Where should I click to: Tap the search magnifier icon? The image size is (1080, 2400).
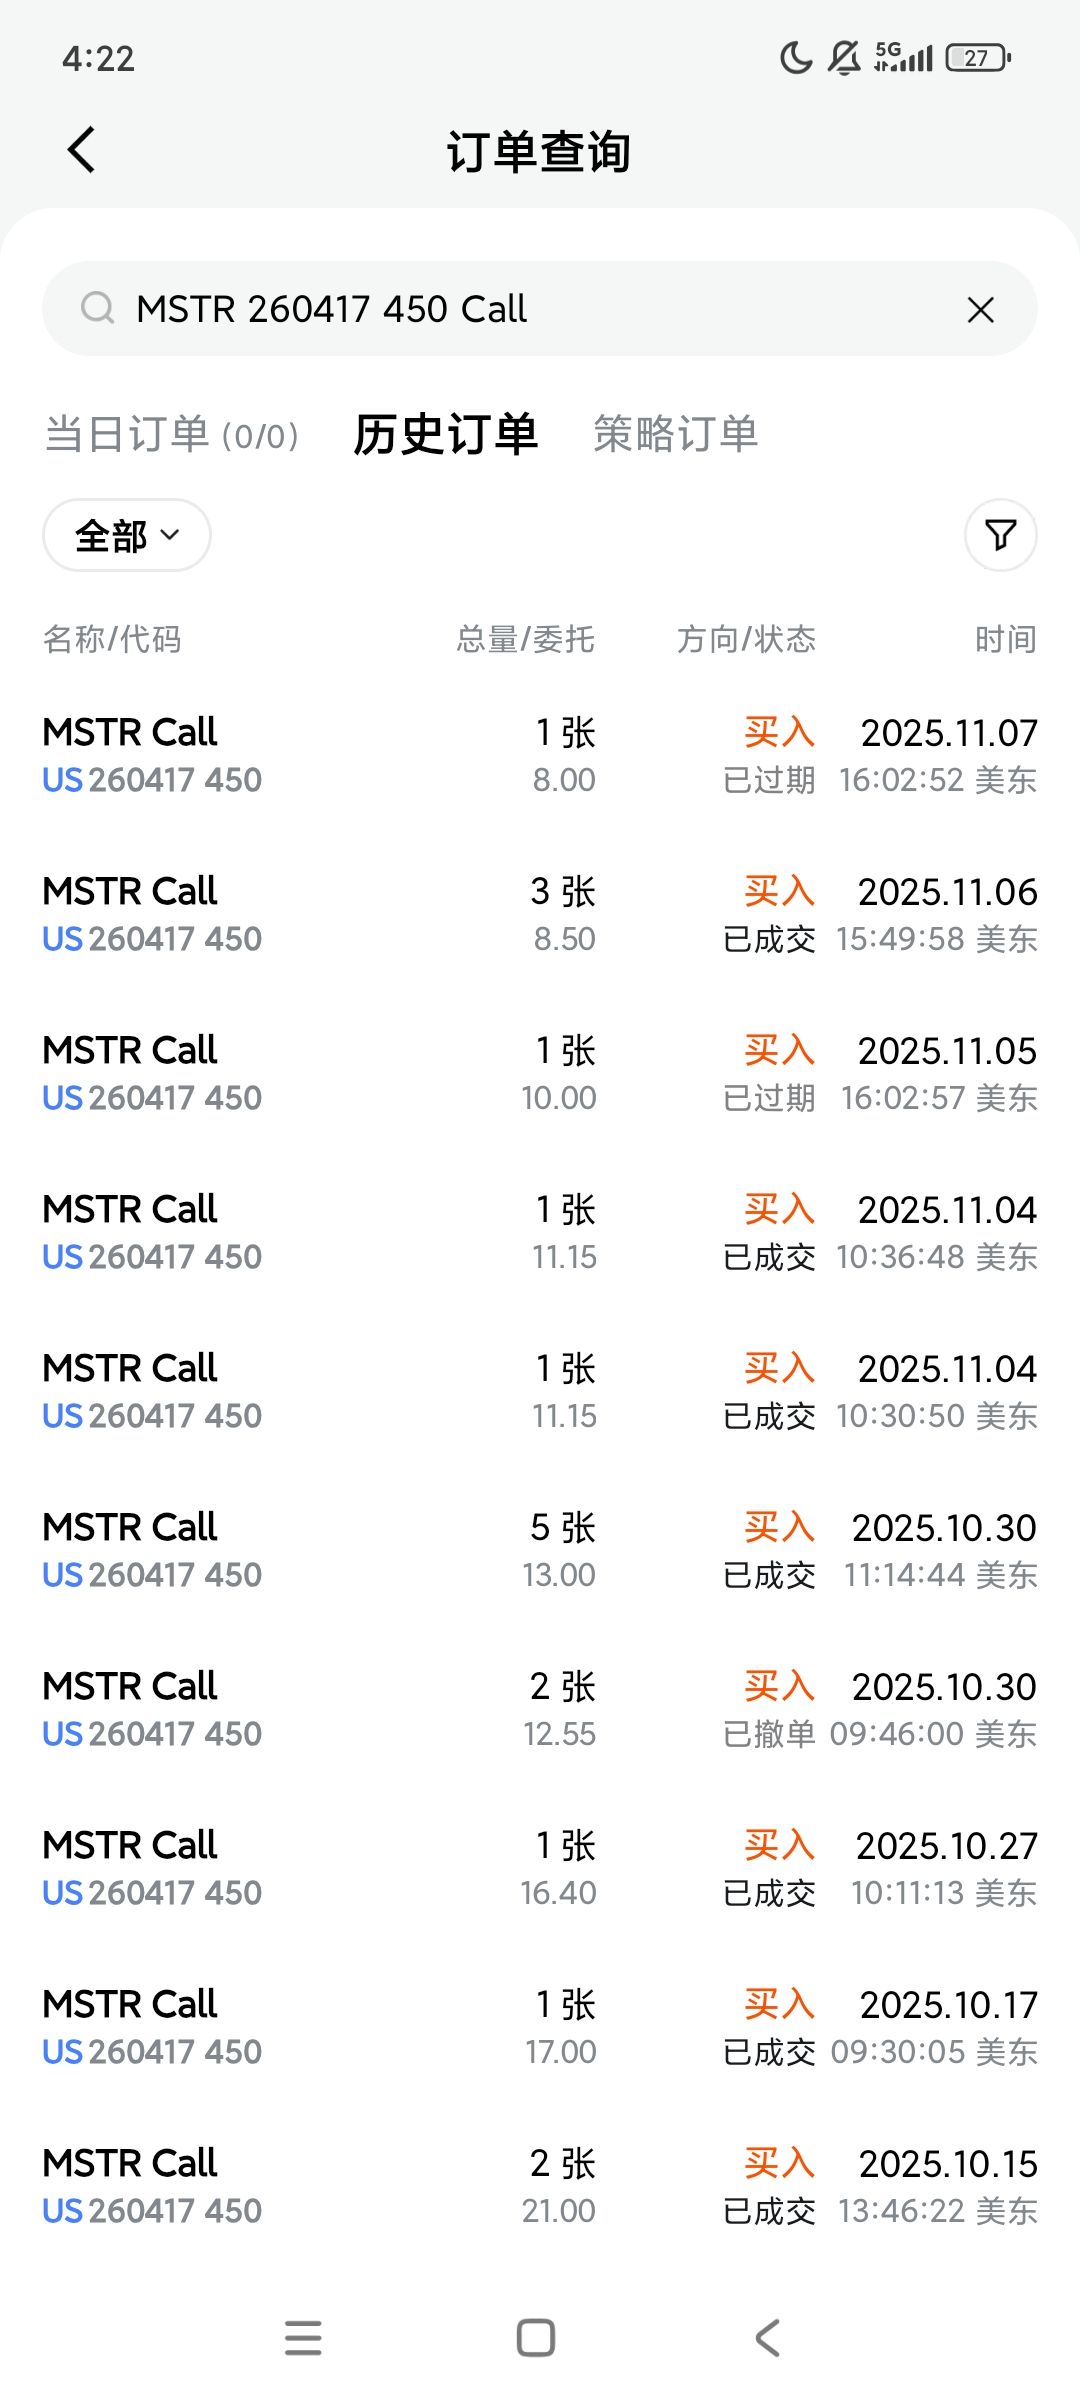(x=97, y=309)
